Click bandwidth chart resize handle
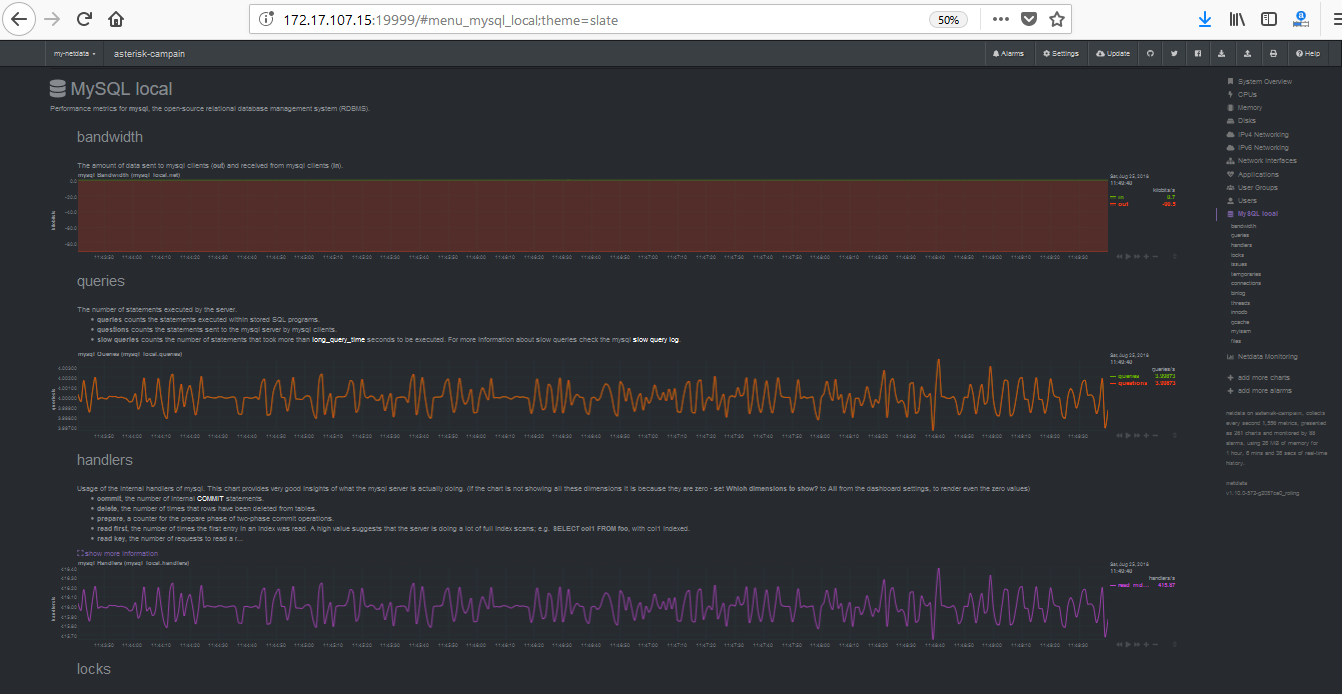The height and width of the screenshot is (694, 1342). [x=1174, y=256]
